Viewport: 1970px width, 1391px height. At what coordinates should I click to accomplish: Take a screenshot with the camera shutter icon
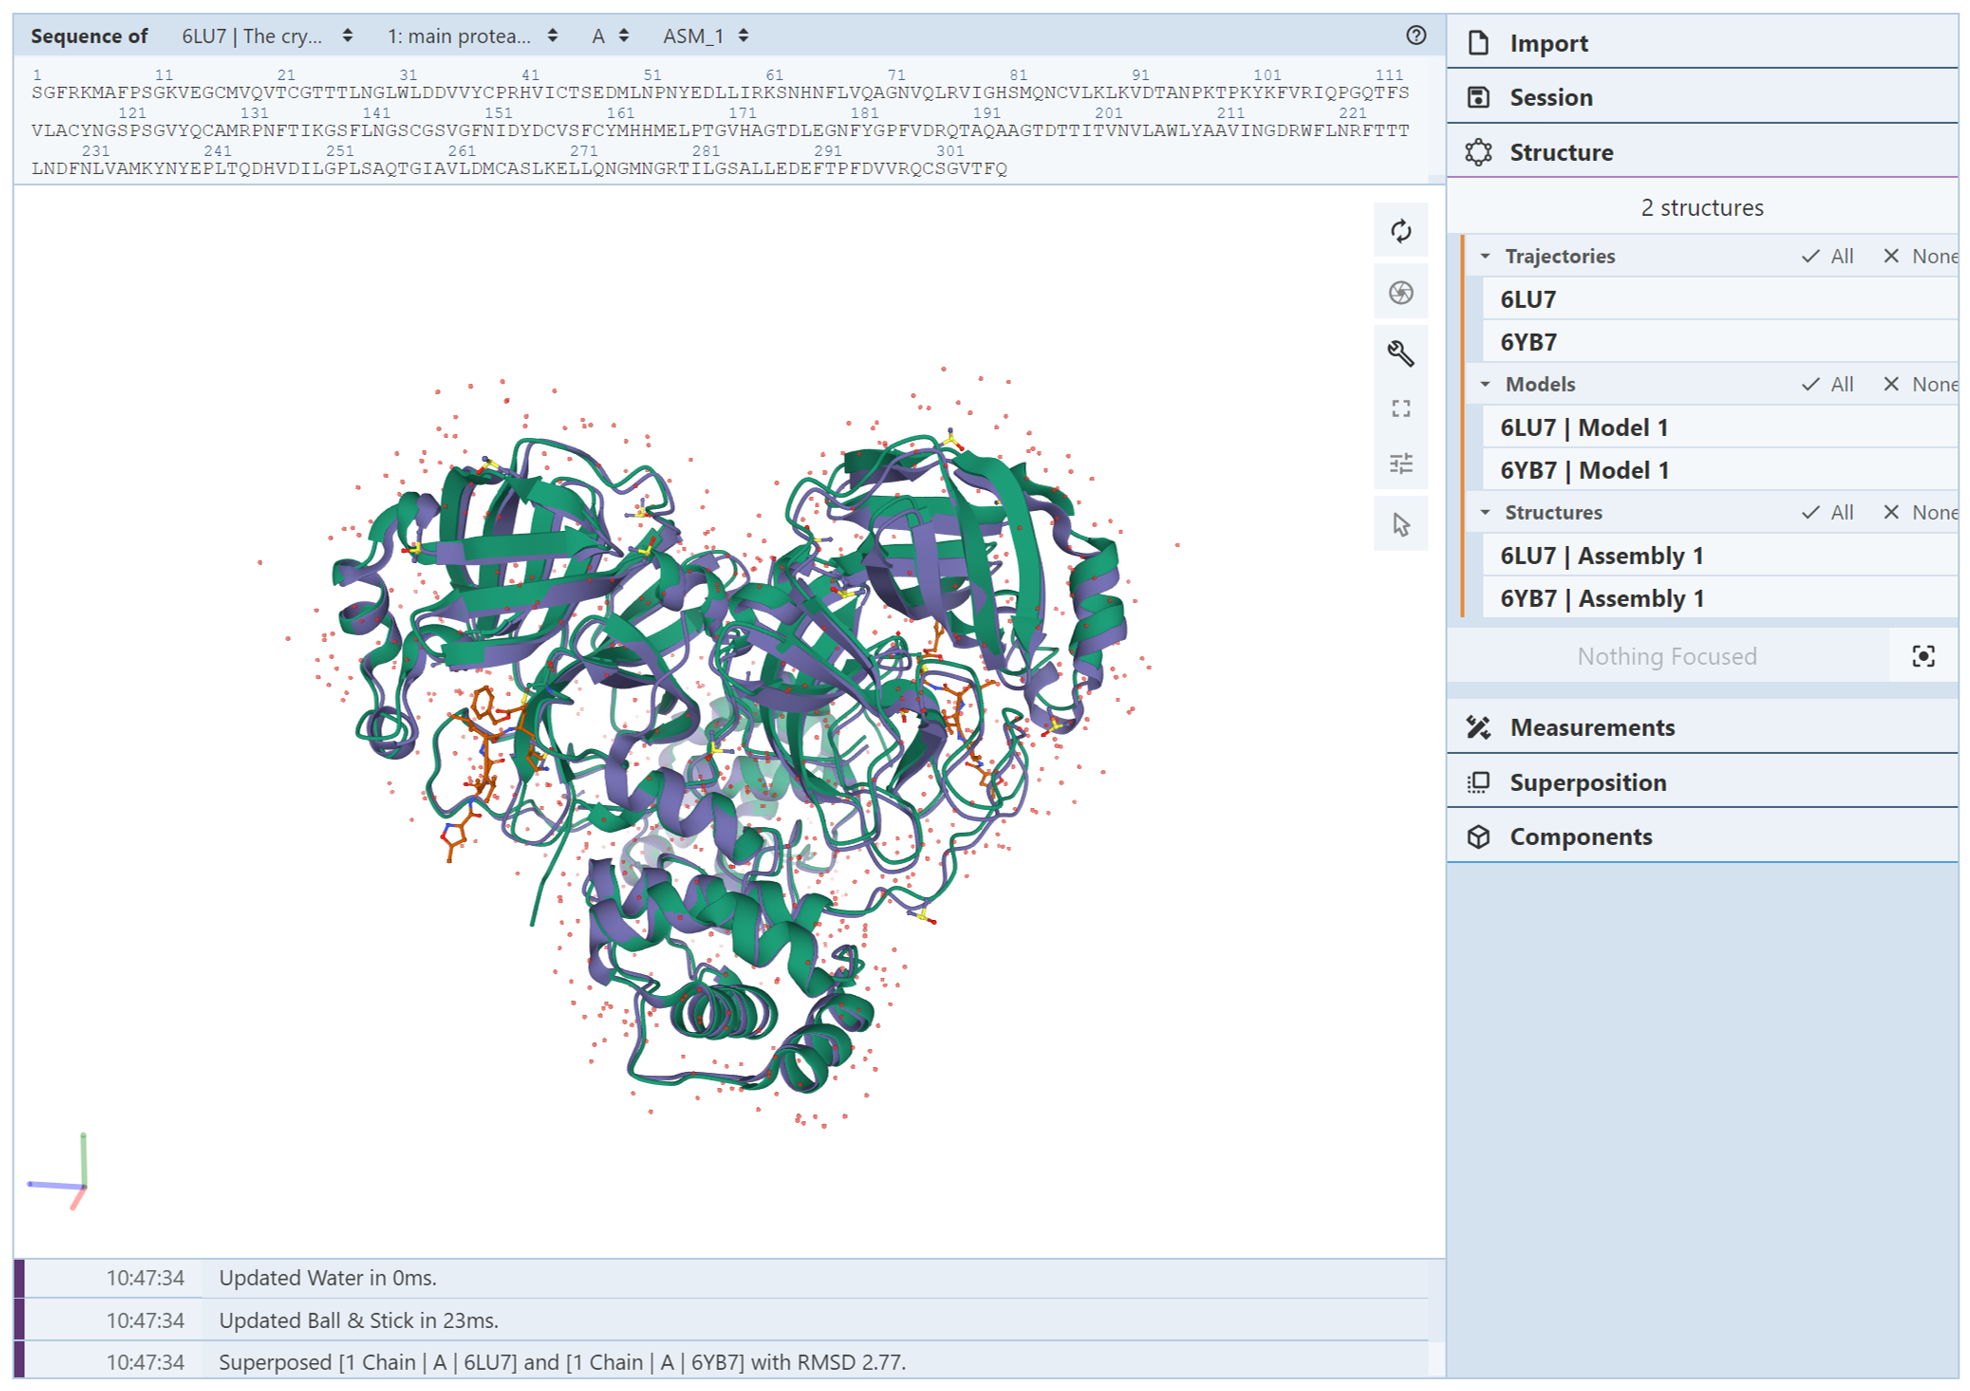(1400, 292)
